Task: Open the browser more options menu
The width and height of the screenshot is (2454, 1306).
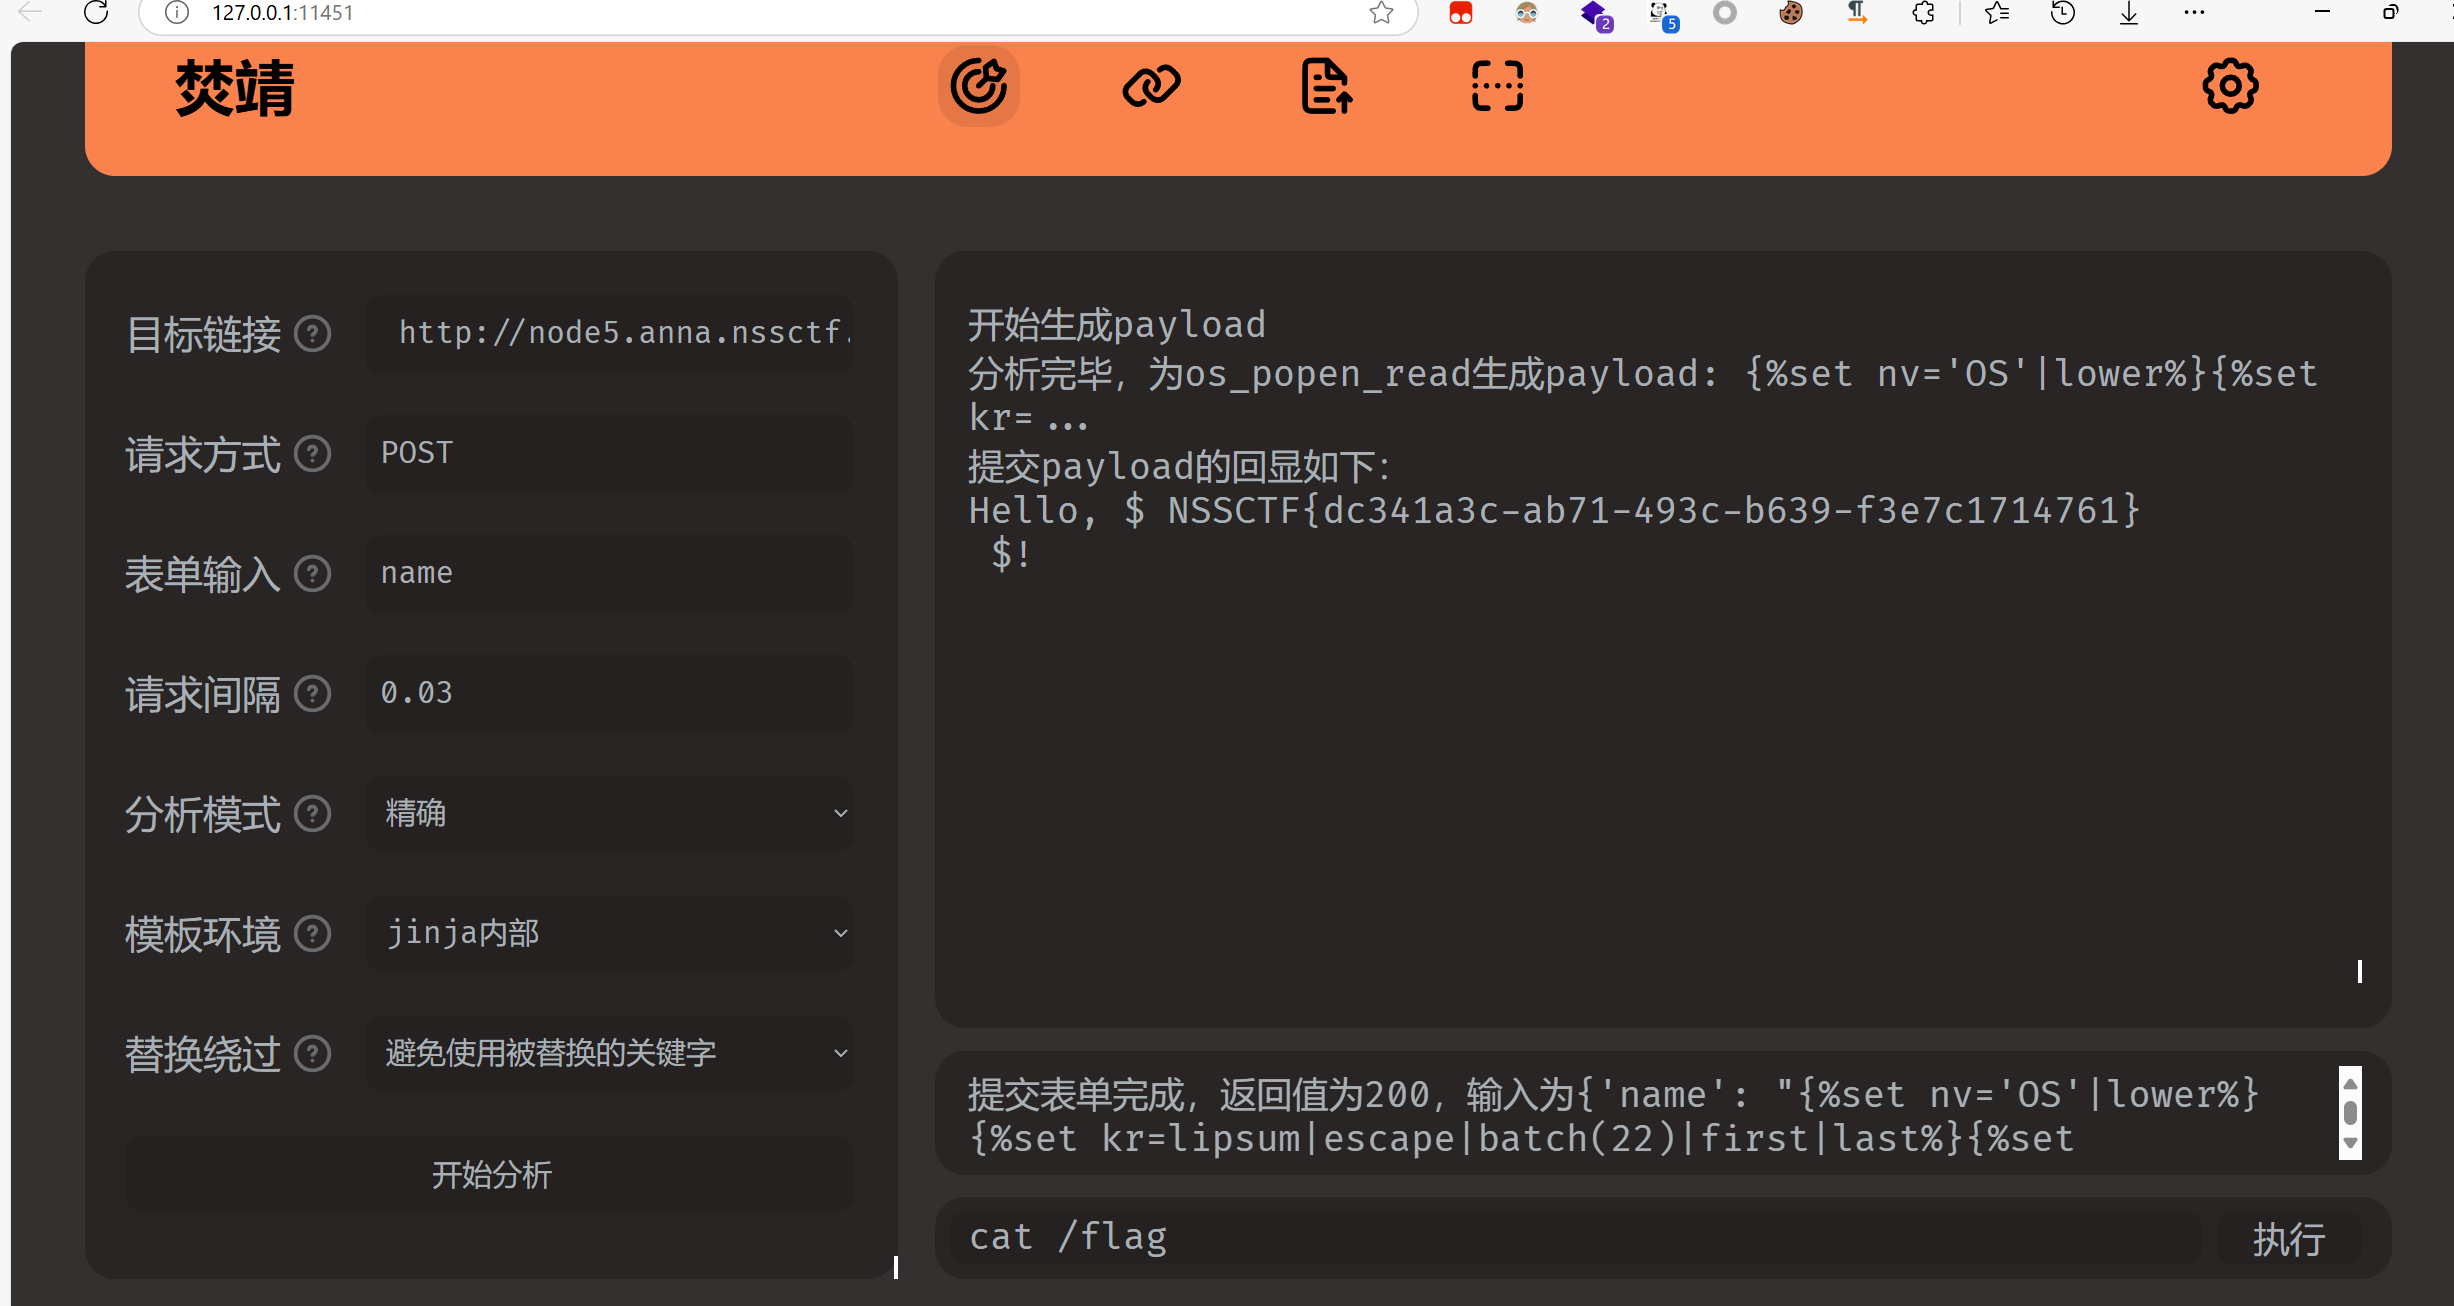Action: point(2194,13)
